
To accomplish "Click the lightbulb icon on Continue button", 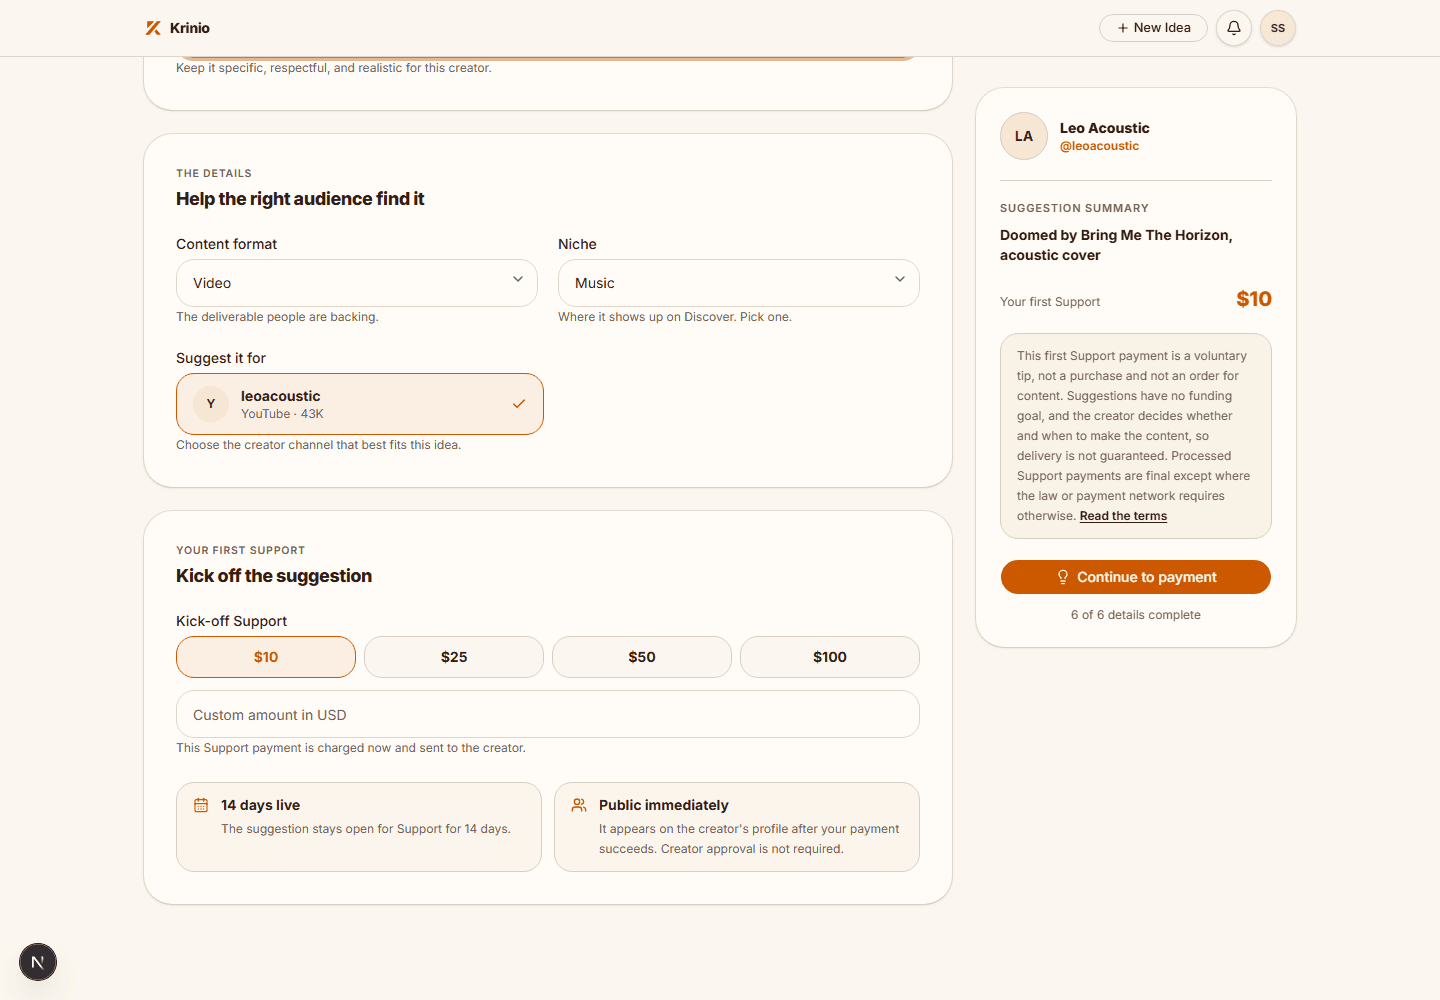I will click(1063, 577).
